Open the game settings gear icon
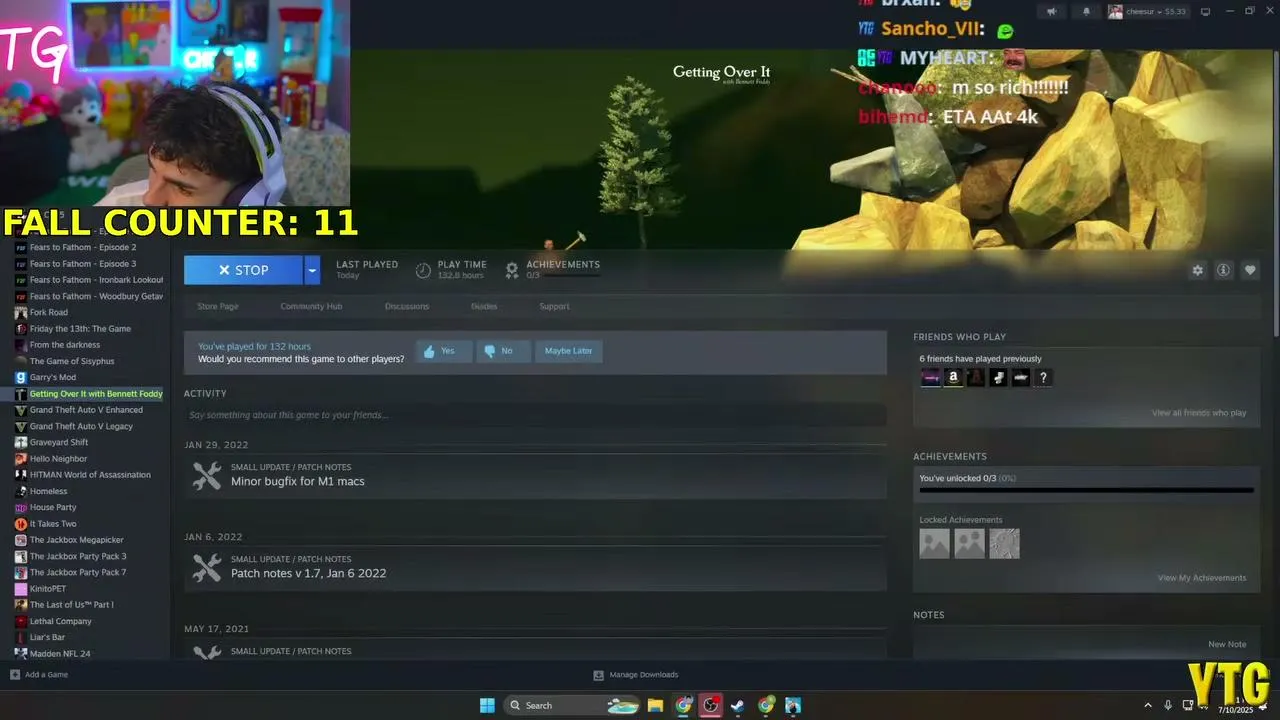This screenshot has height=720, width=1280. pos(1197,270)
